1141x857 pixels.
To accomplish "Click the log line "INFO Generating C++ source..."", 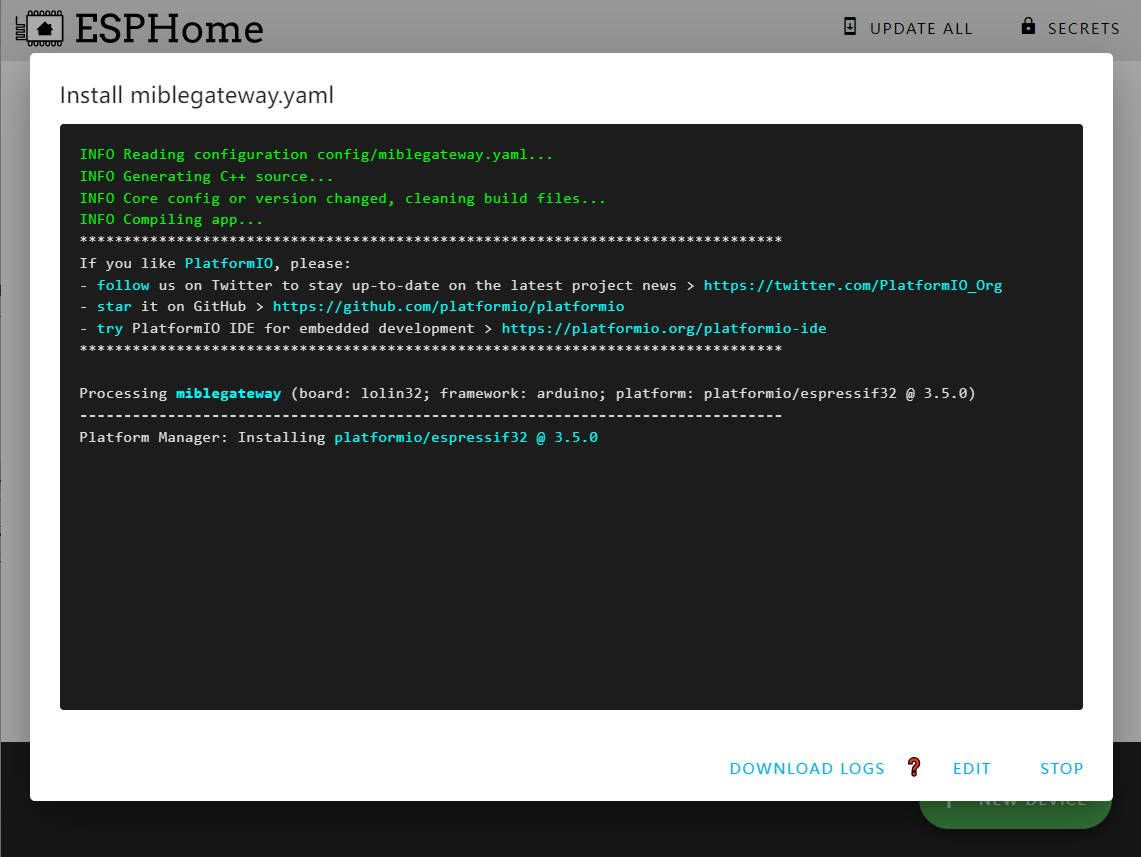I will click(206, 176).
